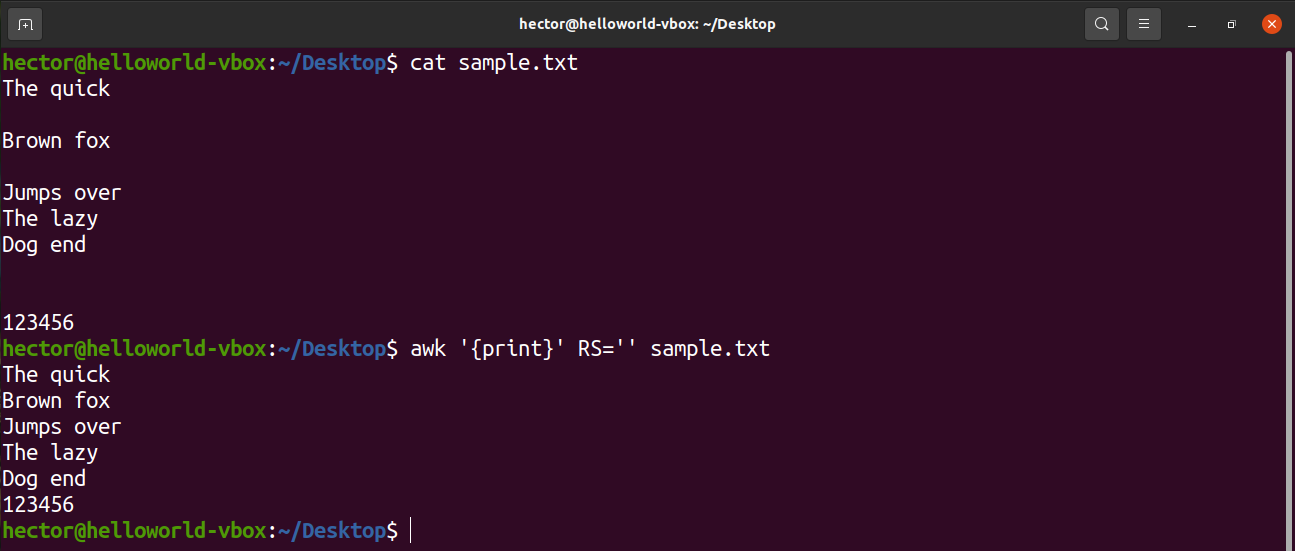The height and width of the screenshot is (551, 1295).
Task: Place cursor at the final empty prompt
Action: tap(411, 531)
